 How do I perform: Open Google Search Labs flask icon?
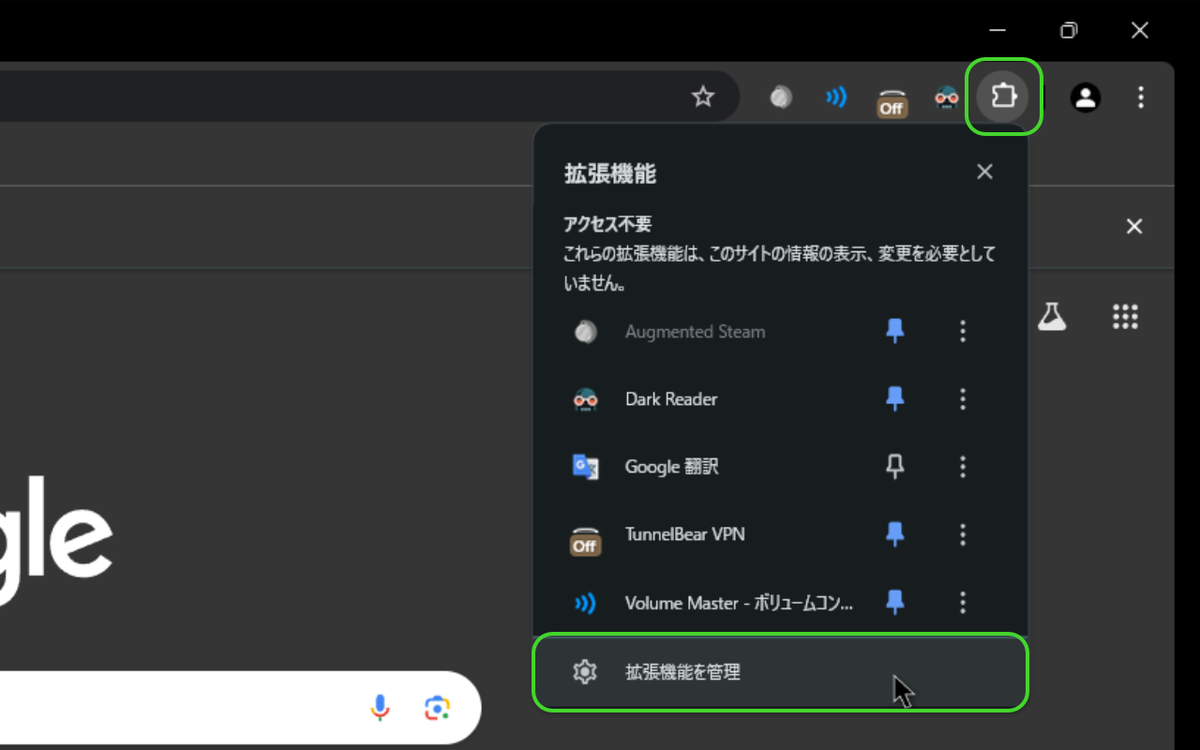[x=1051, y=317]
